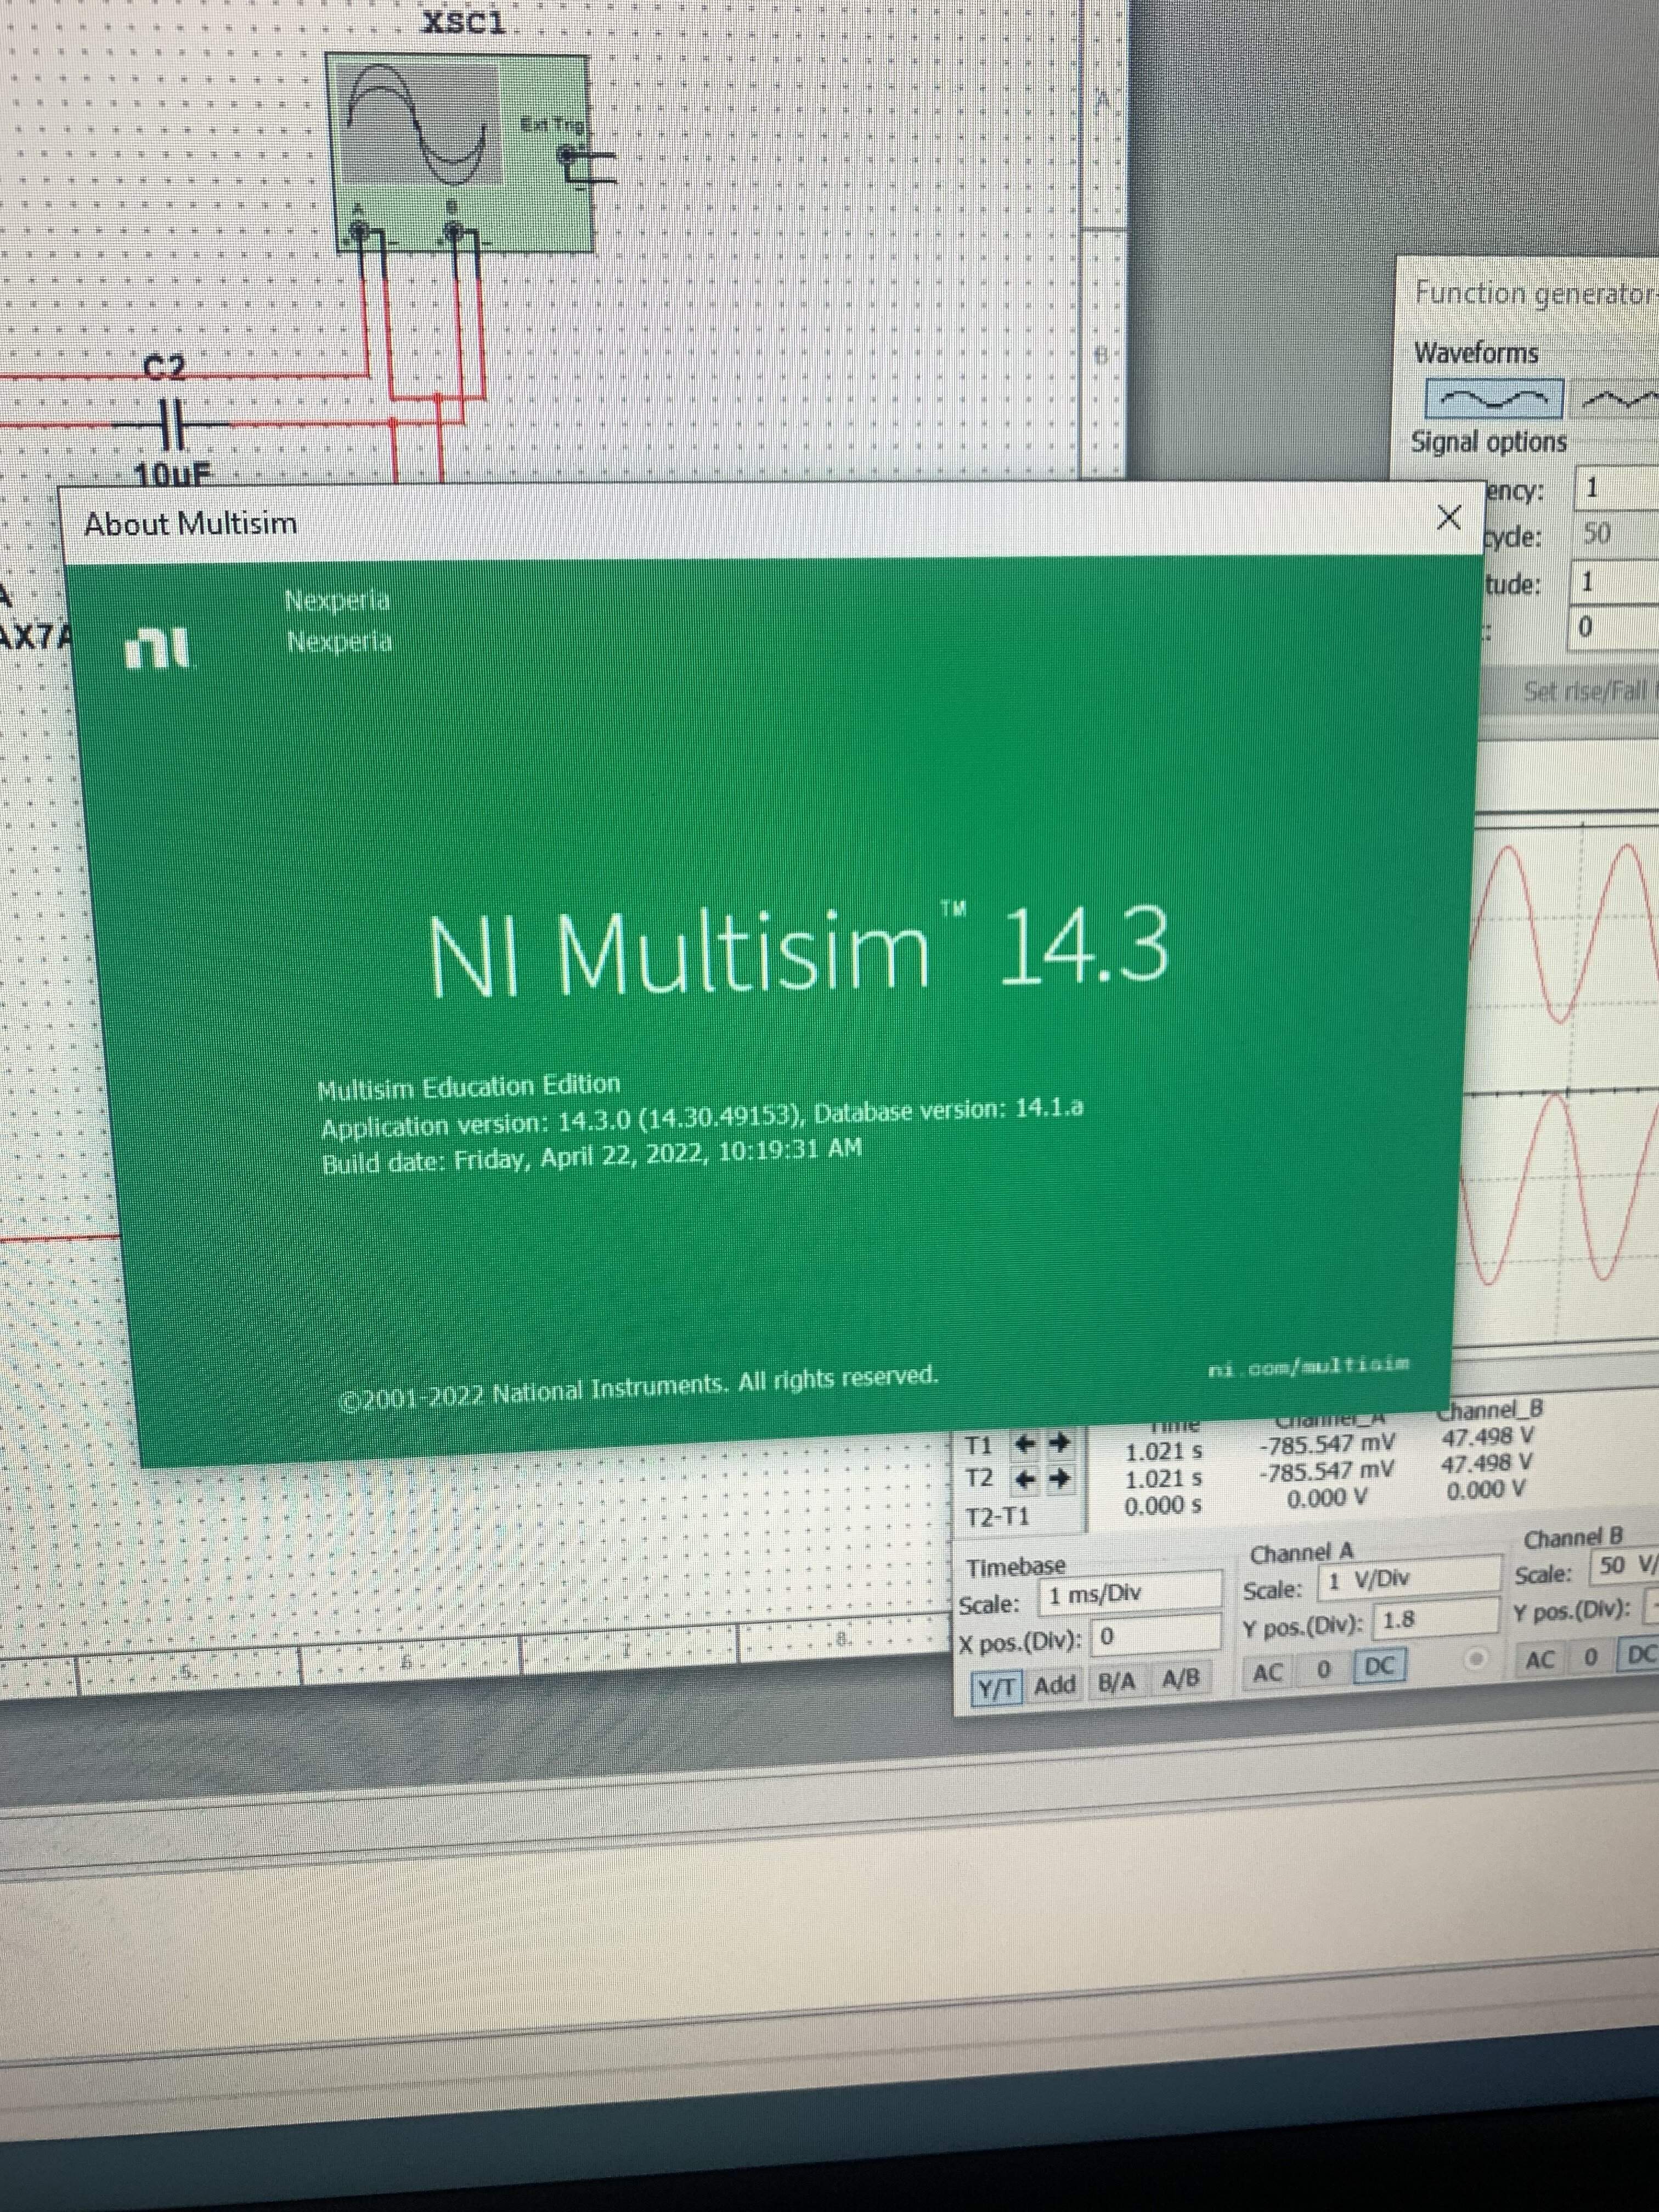Click the 'About Multisim' title text
Screen dimensions: 1659x2212
click(190, 524)
